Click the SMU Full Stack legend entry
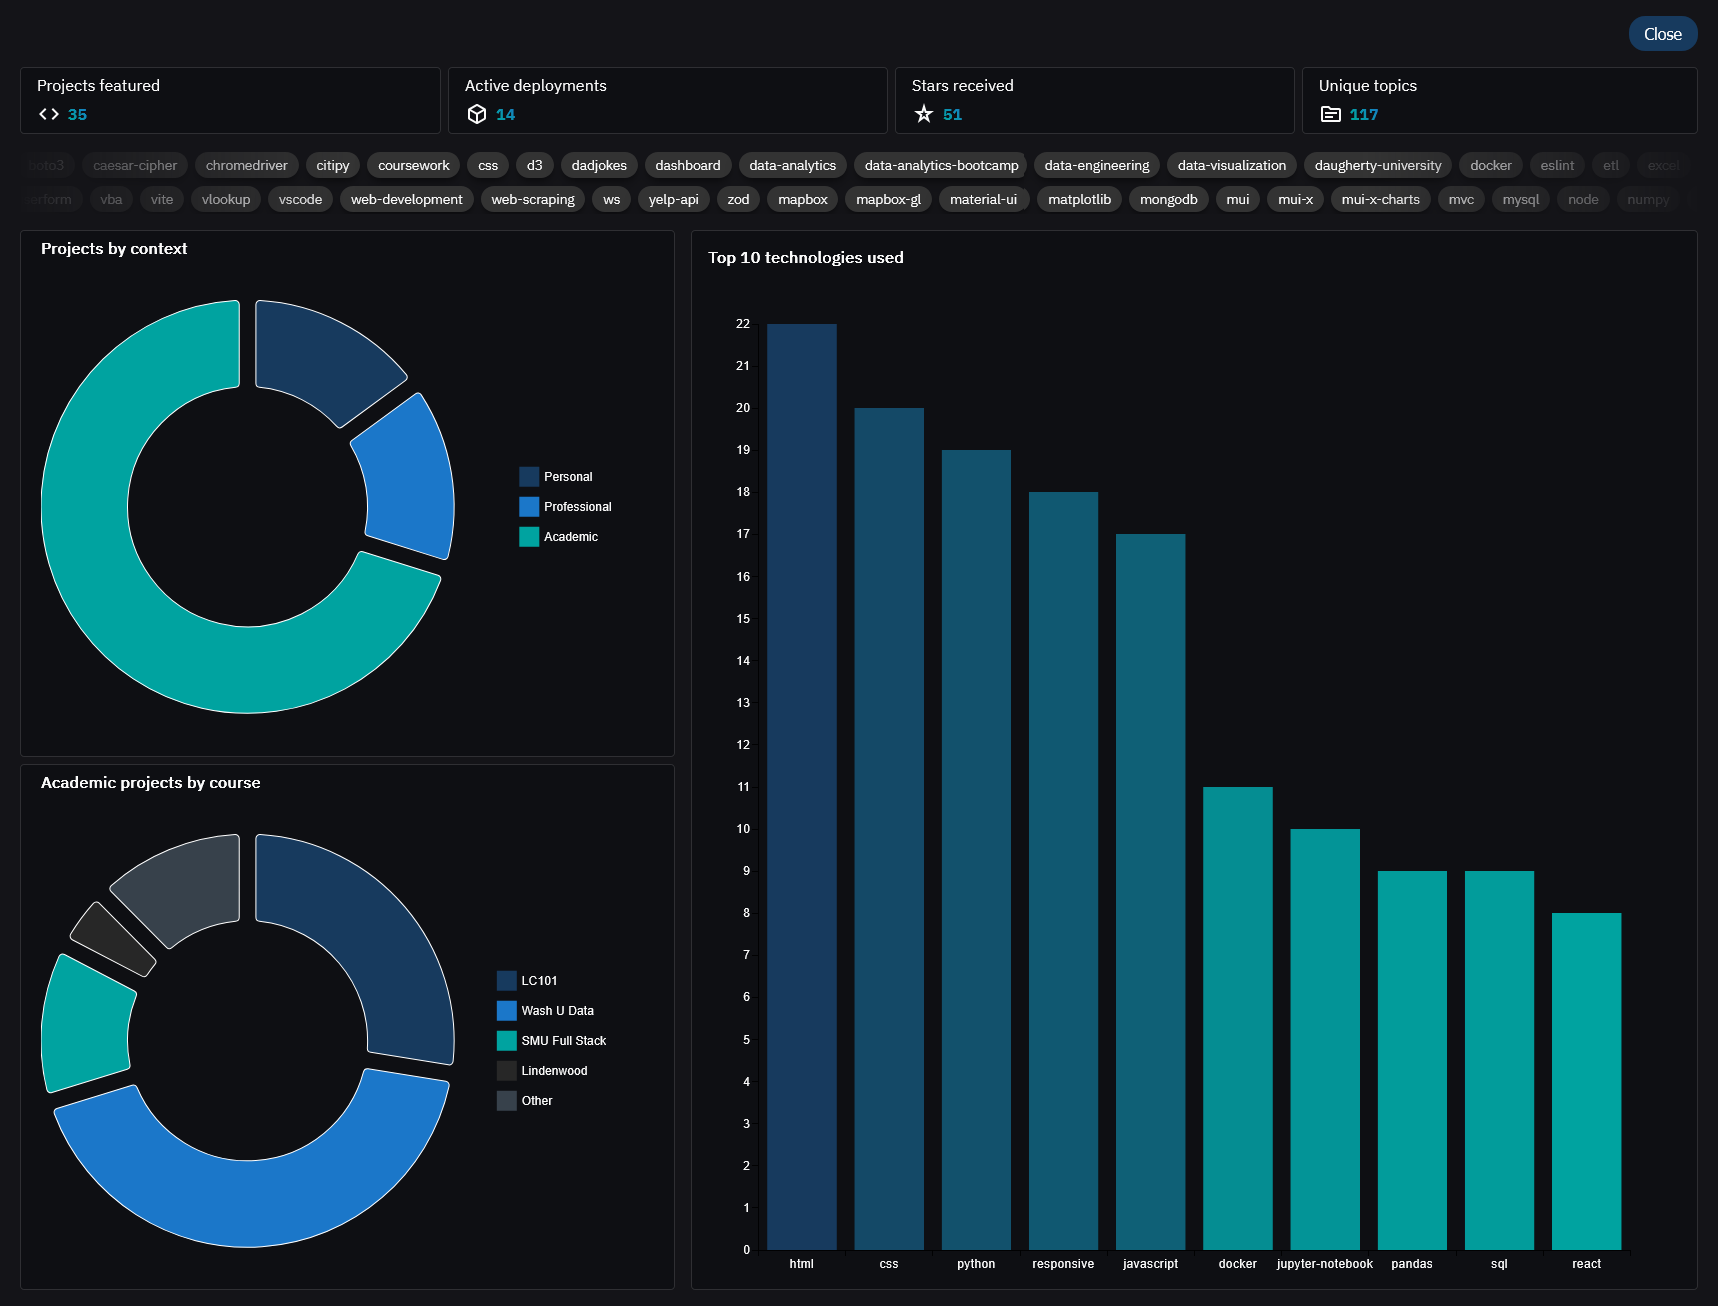 (563, 1041)
